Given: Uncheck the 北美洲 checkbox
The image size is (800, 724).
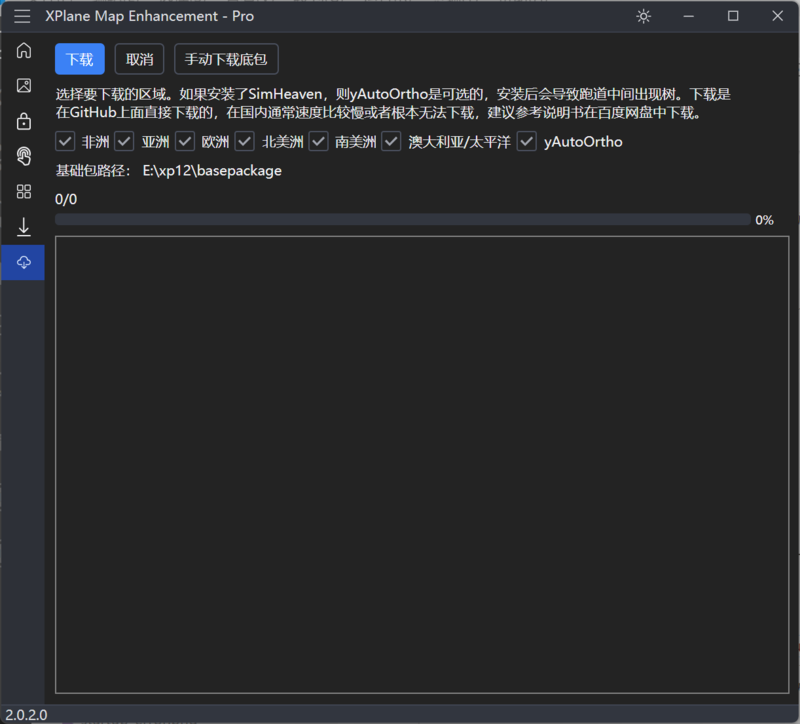Looking at the screenshot, I should point(244,141).
